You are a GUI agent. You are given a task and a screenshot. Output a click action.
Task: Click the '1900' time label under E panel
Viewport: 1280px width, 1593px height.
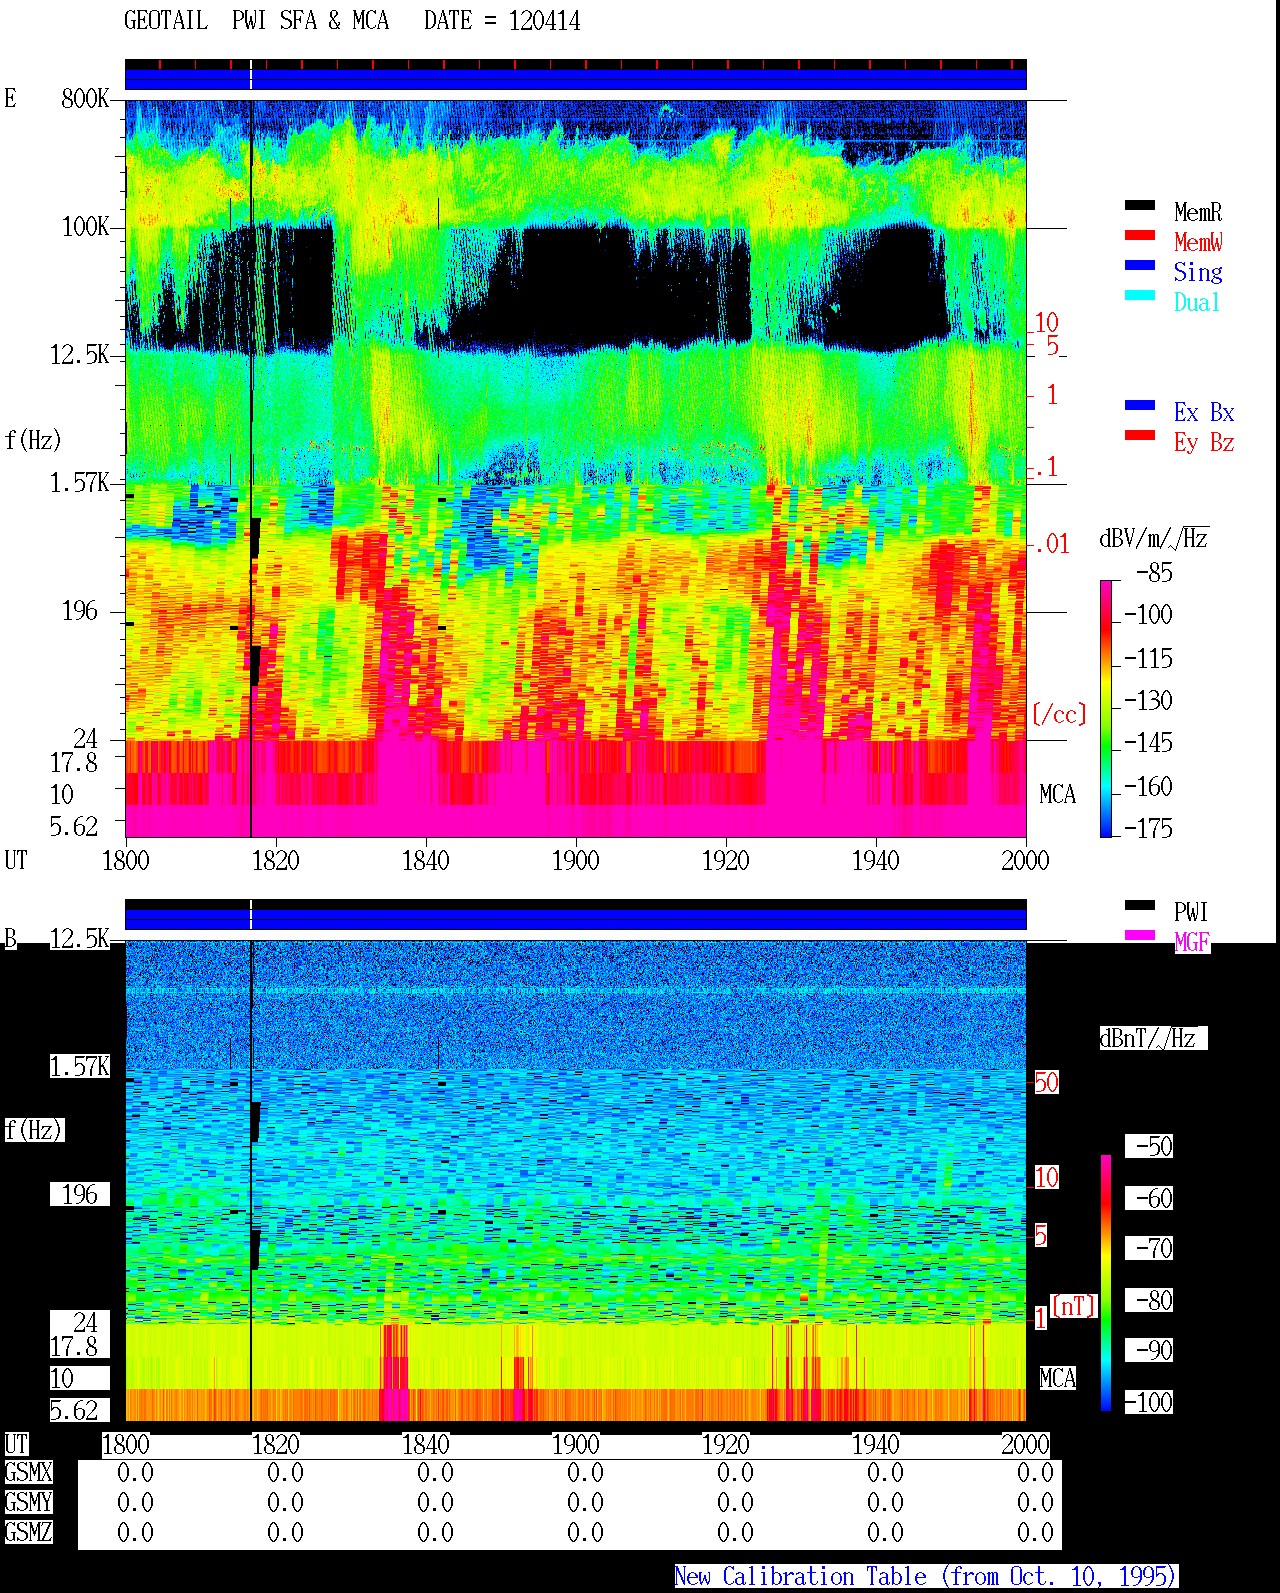[x=575, y=860]
